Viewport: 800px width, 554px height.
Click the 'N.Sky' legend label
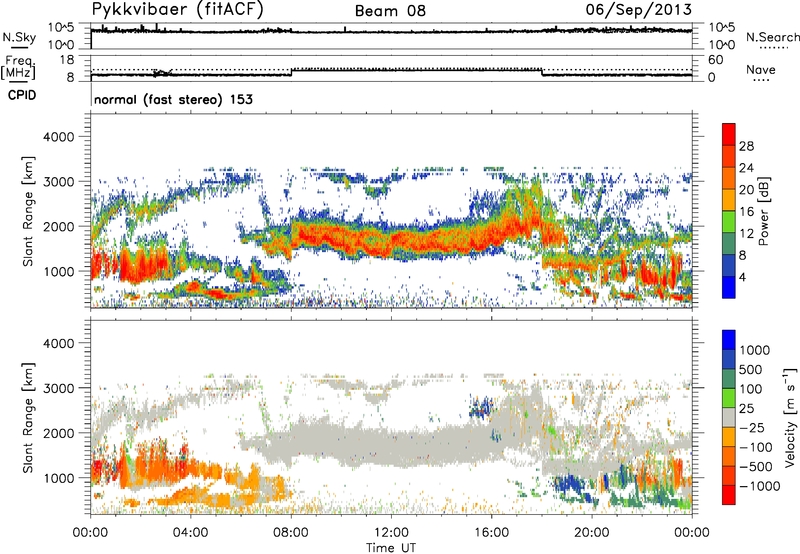pyautogui.click(x=19, y=37)
